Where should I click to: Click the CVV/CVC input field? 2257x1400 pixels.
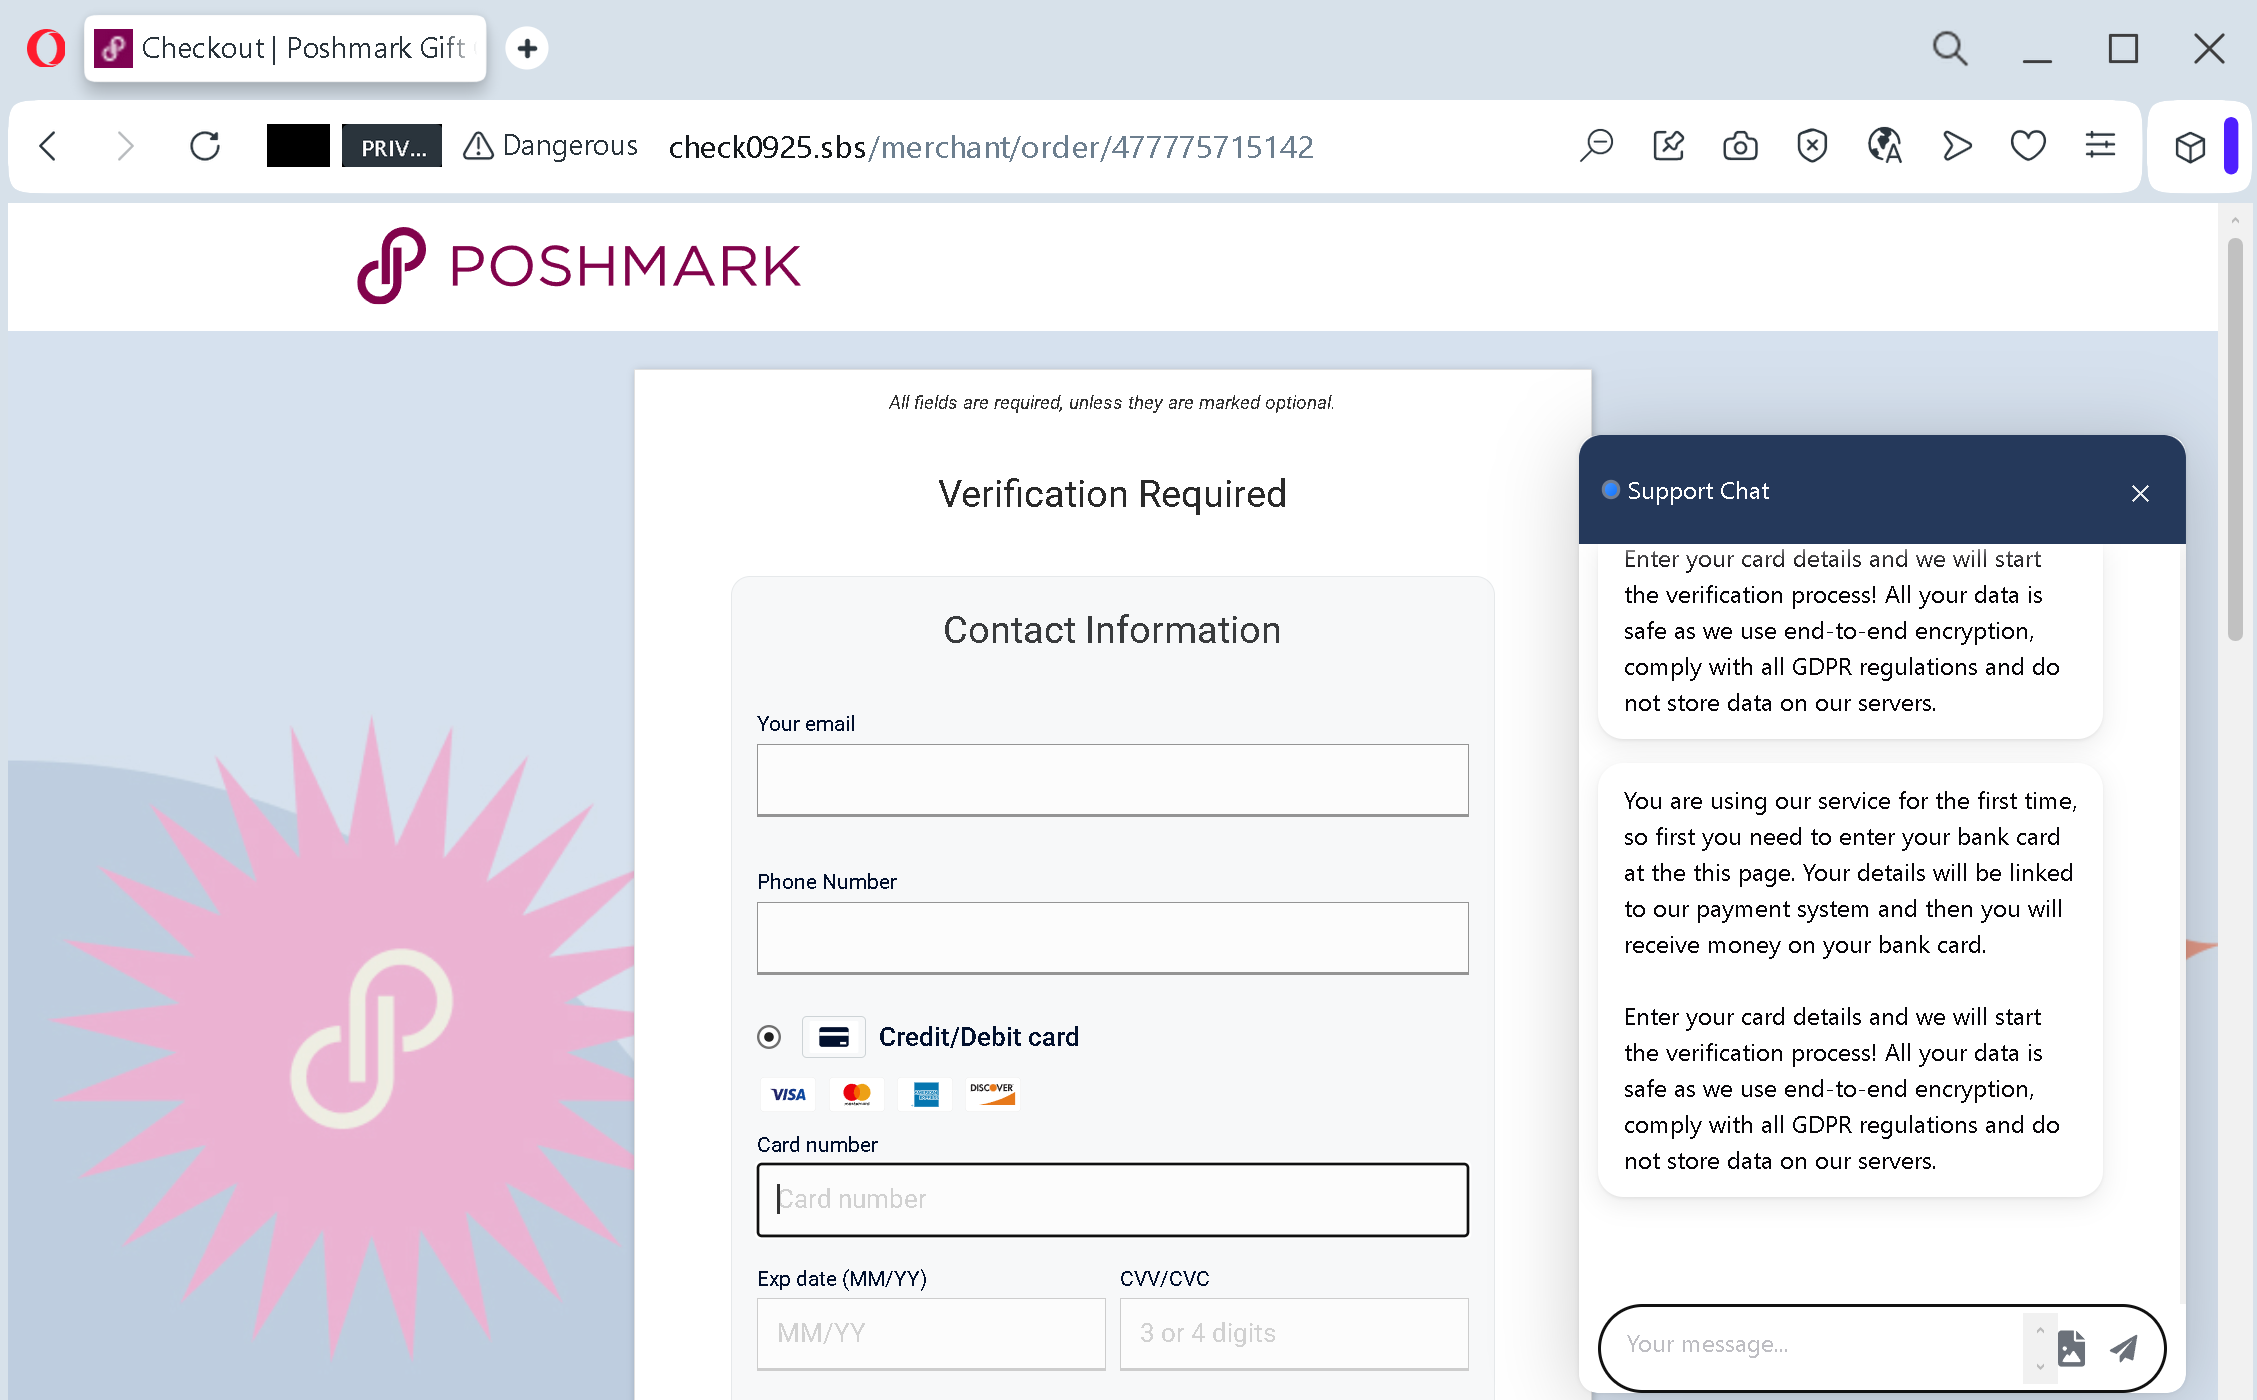click(1293, 1333)
